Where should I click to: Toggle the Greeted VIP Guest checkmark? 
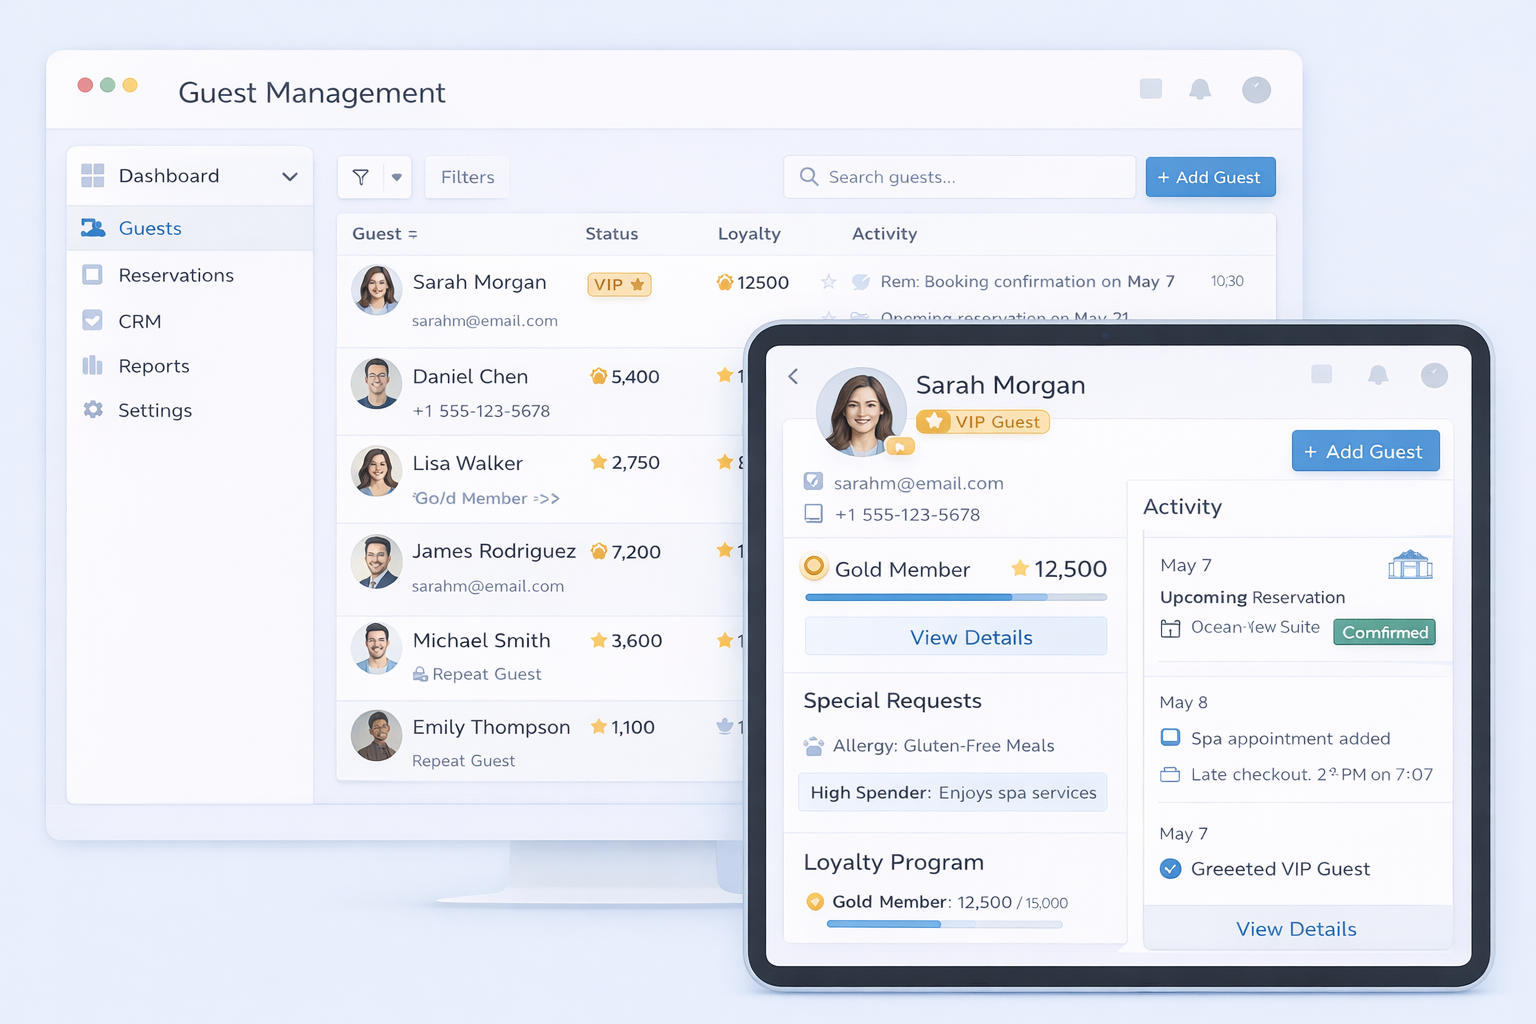click(x=1170, y=869)
